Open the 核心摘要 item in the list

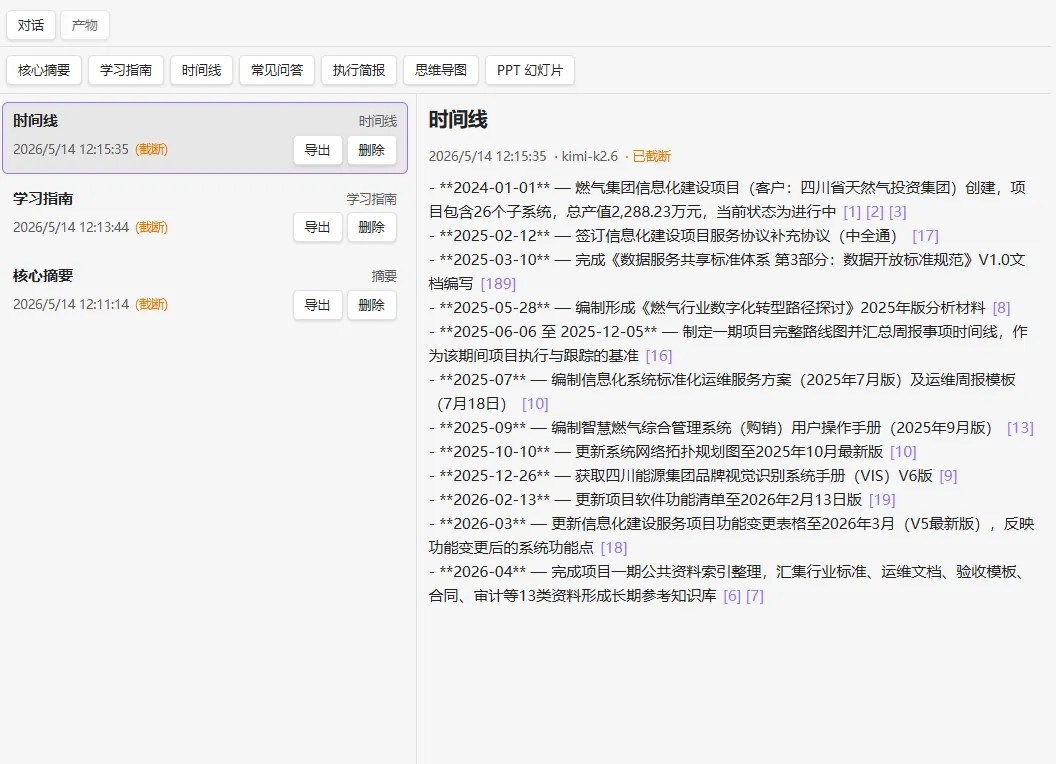(205, 292)
